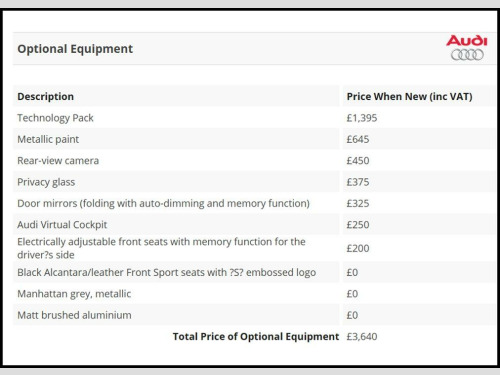Click the Total Price of Optional Equipment label
Screen dimensions: 500x375
(256, 337)
